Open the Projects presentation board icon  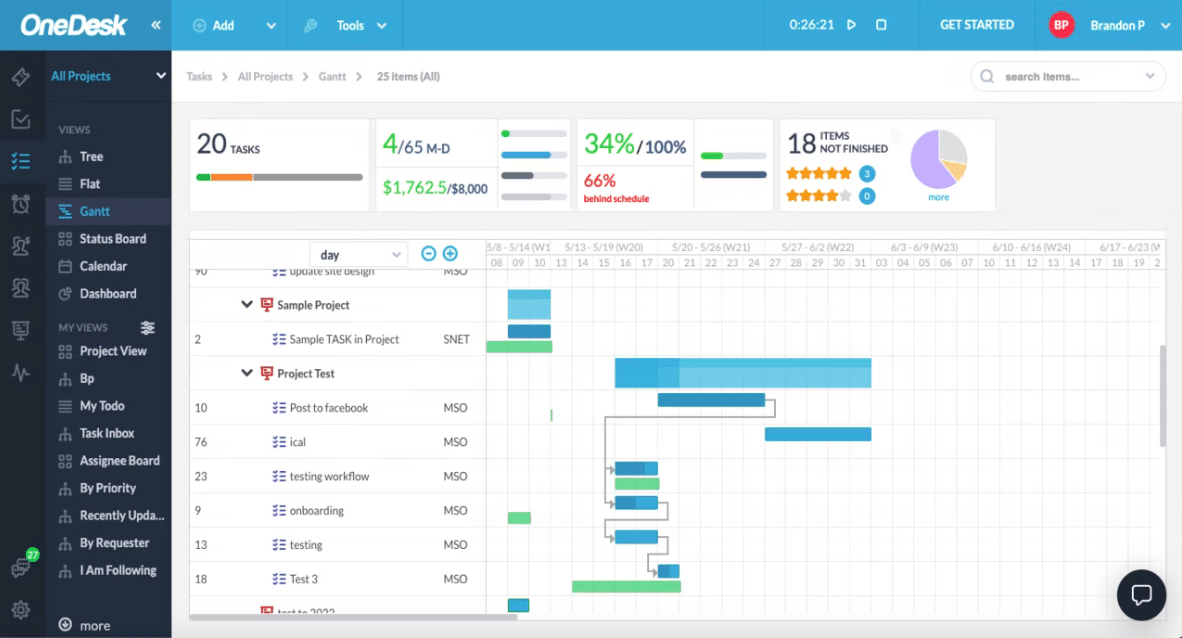click(x=21, y=330)
